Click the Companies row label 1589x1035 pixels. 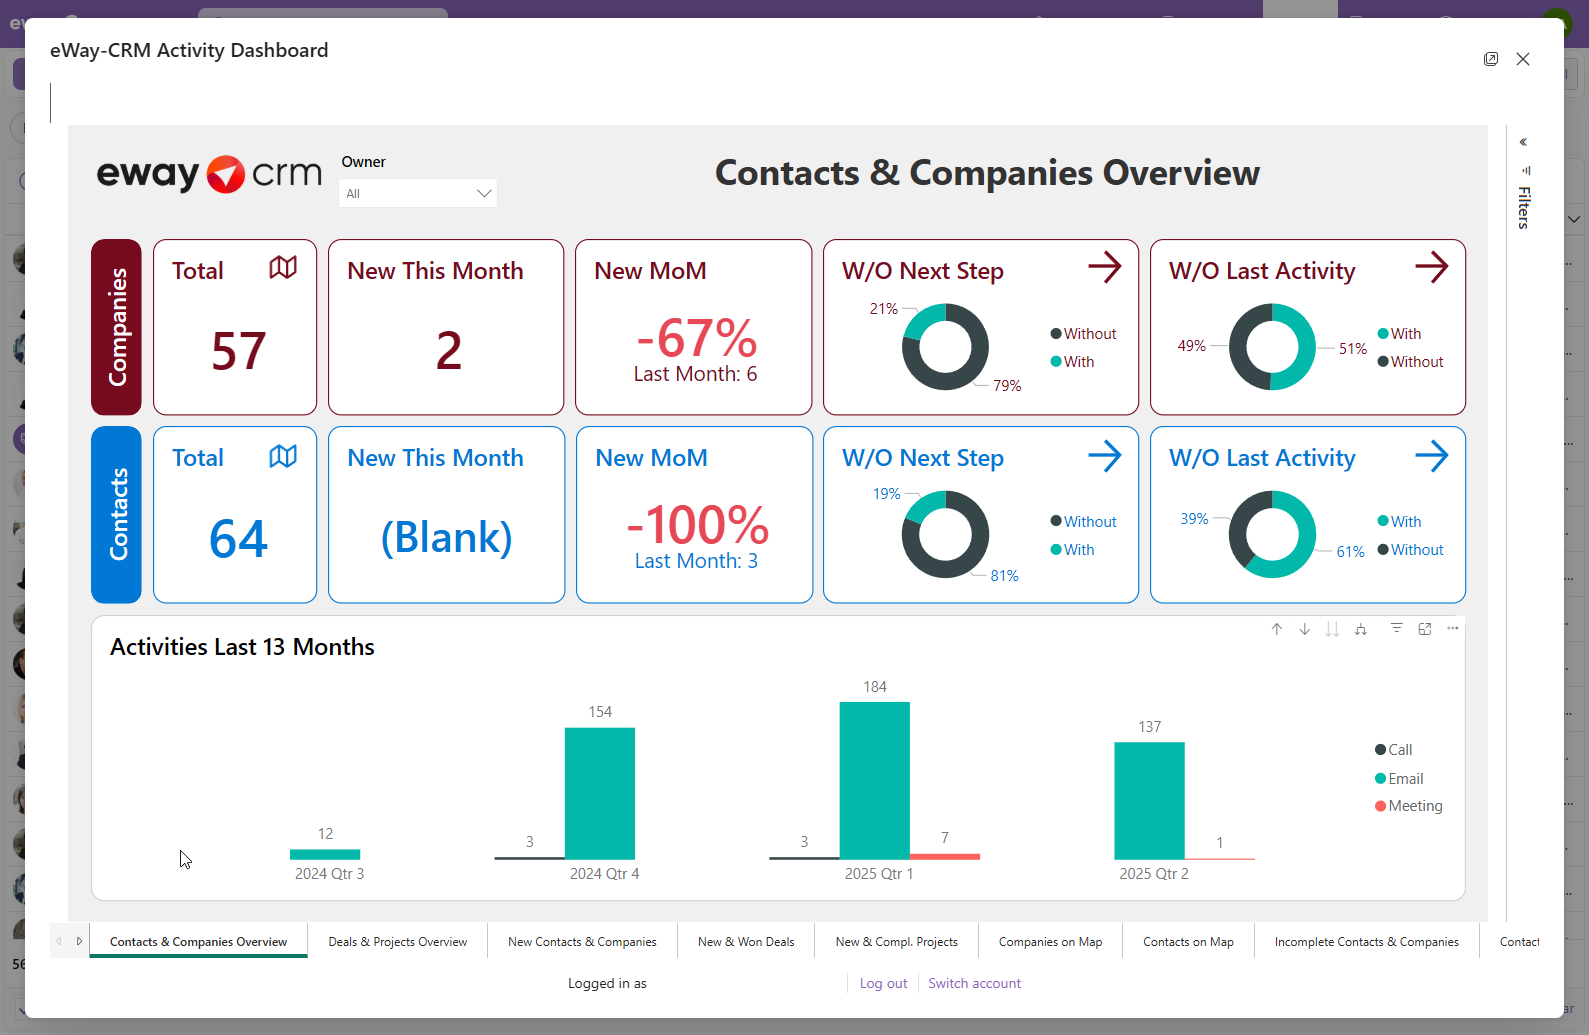tap(117, 327)
